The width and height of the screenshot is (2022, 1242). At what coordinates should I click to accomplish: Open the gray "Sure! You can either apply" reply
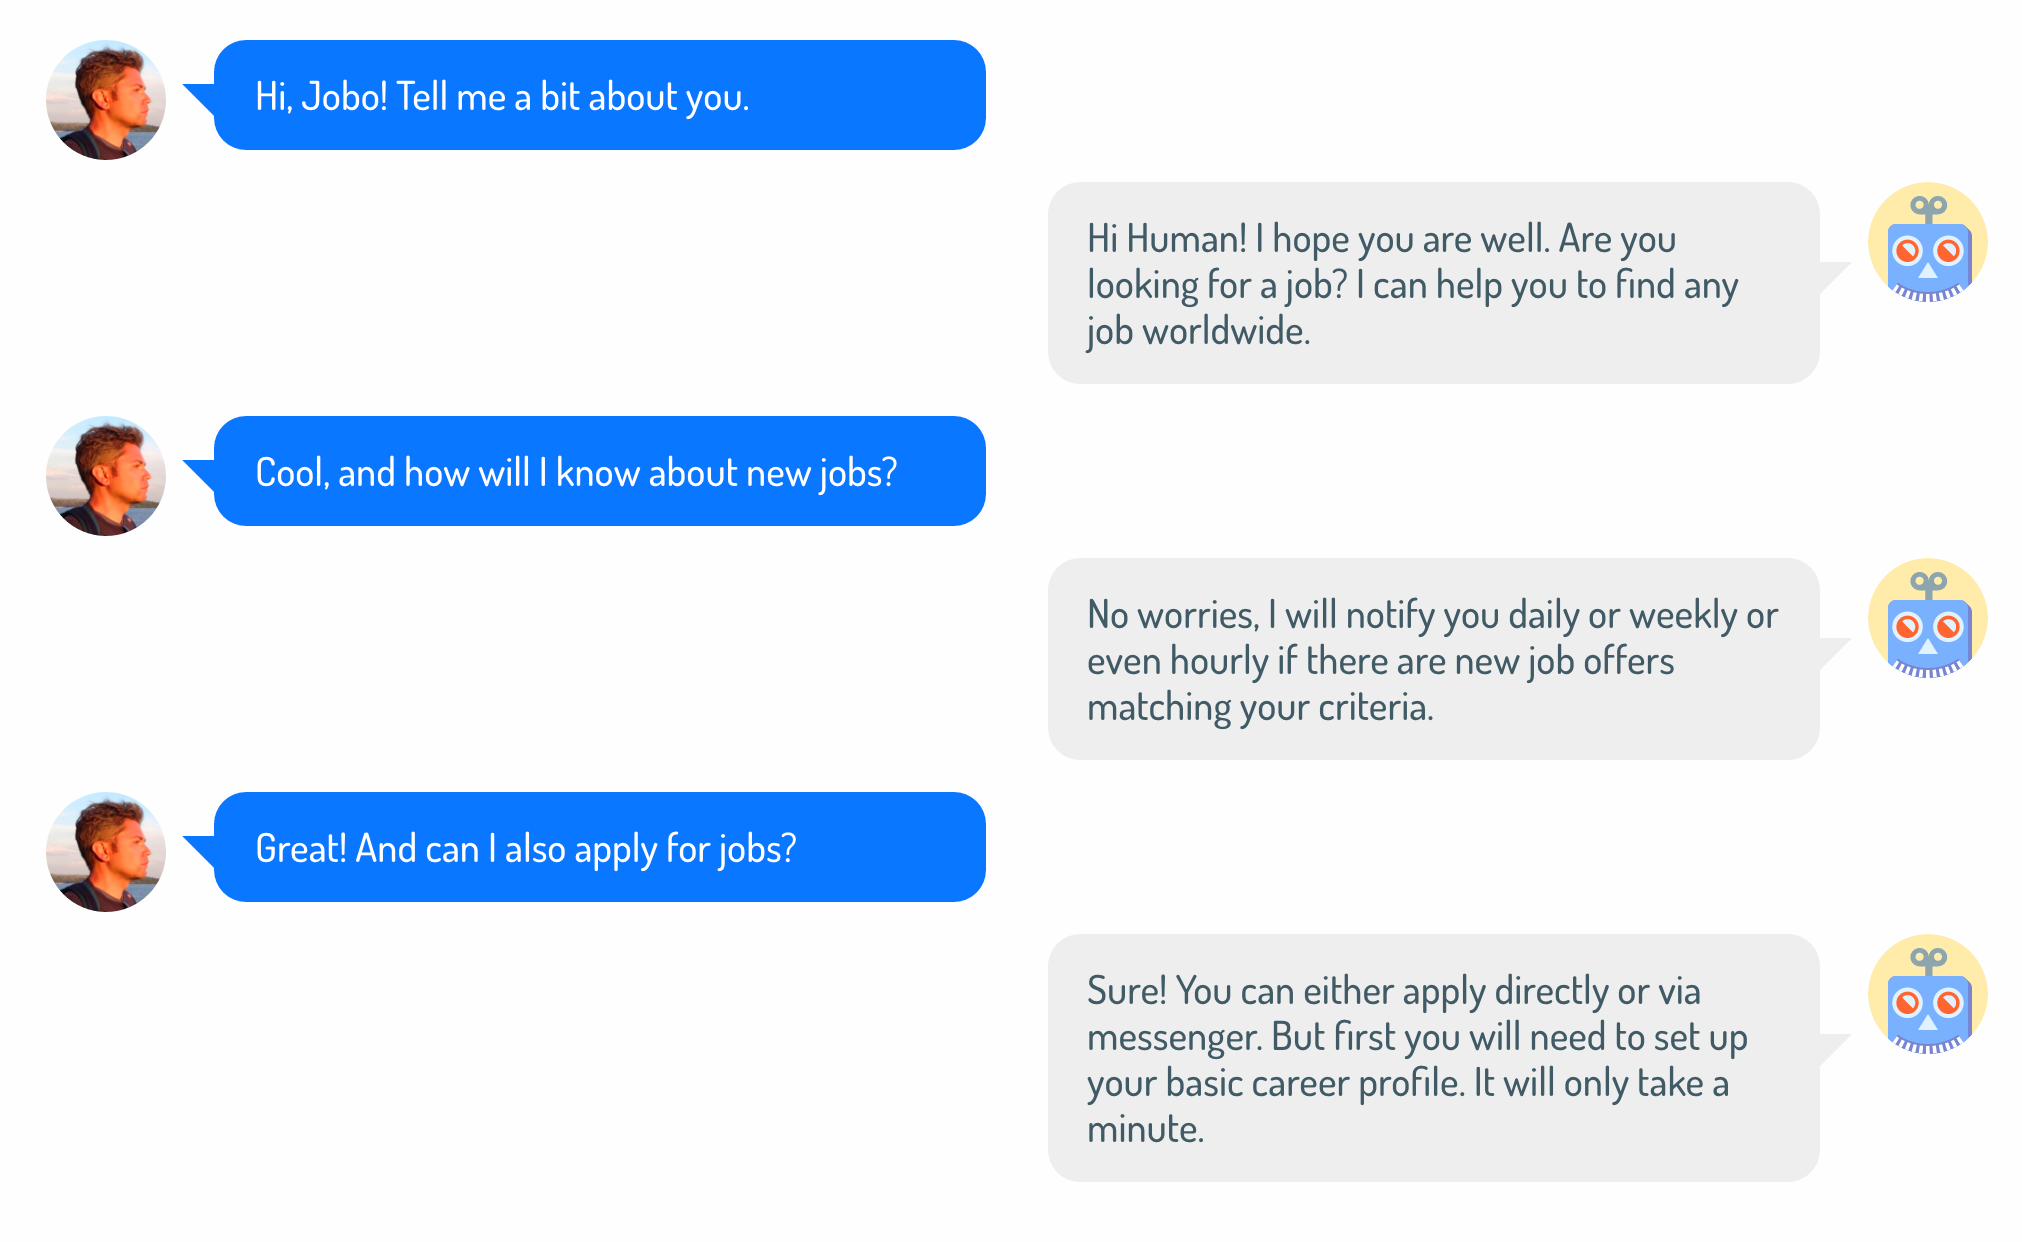[1433, 1058]
